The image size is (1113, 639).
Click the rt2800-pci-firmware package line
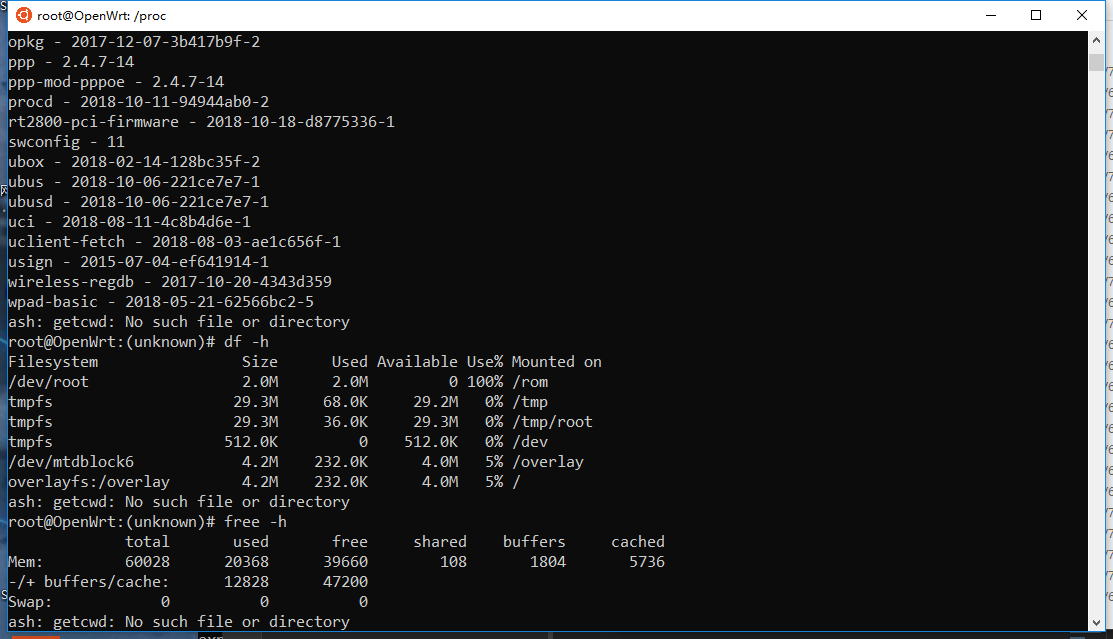(x=202, y=121)
